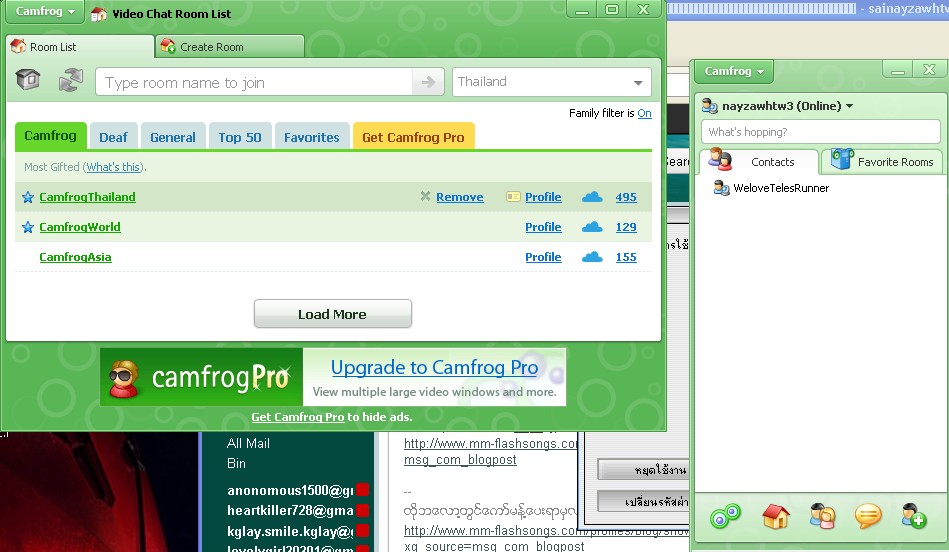Click Get Camfrog Pro to hide ads link
Screen dimensions: 949x552
coord(297,417)
